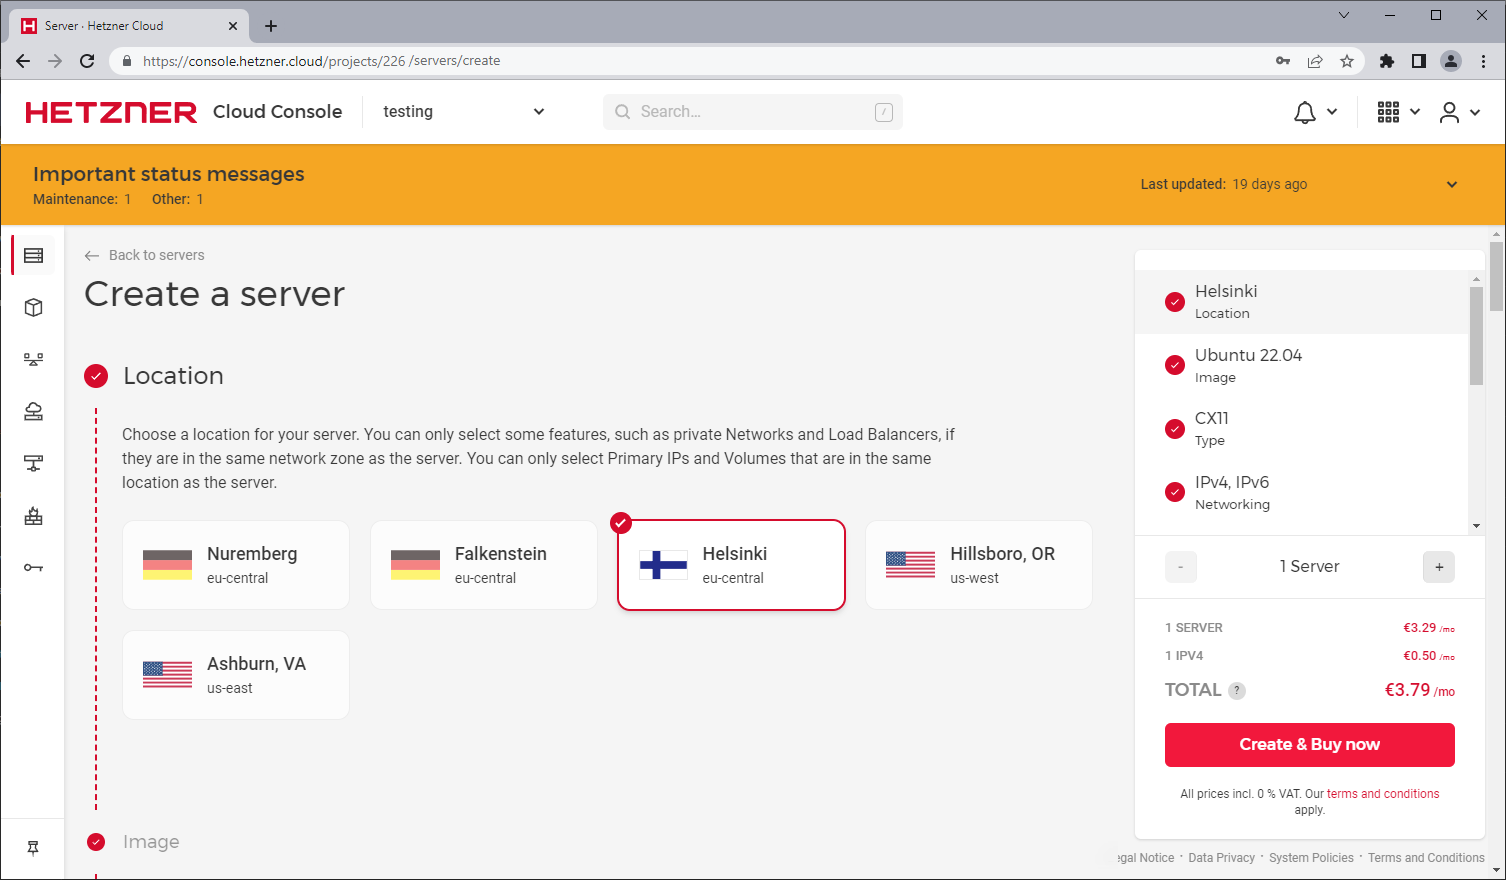Jump to Location step in summary

coord(1301,301)
